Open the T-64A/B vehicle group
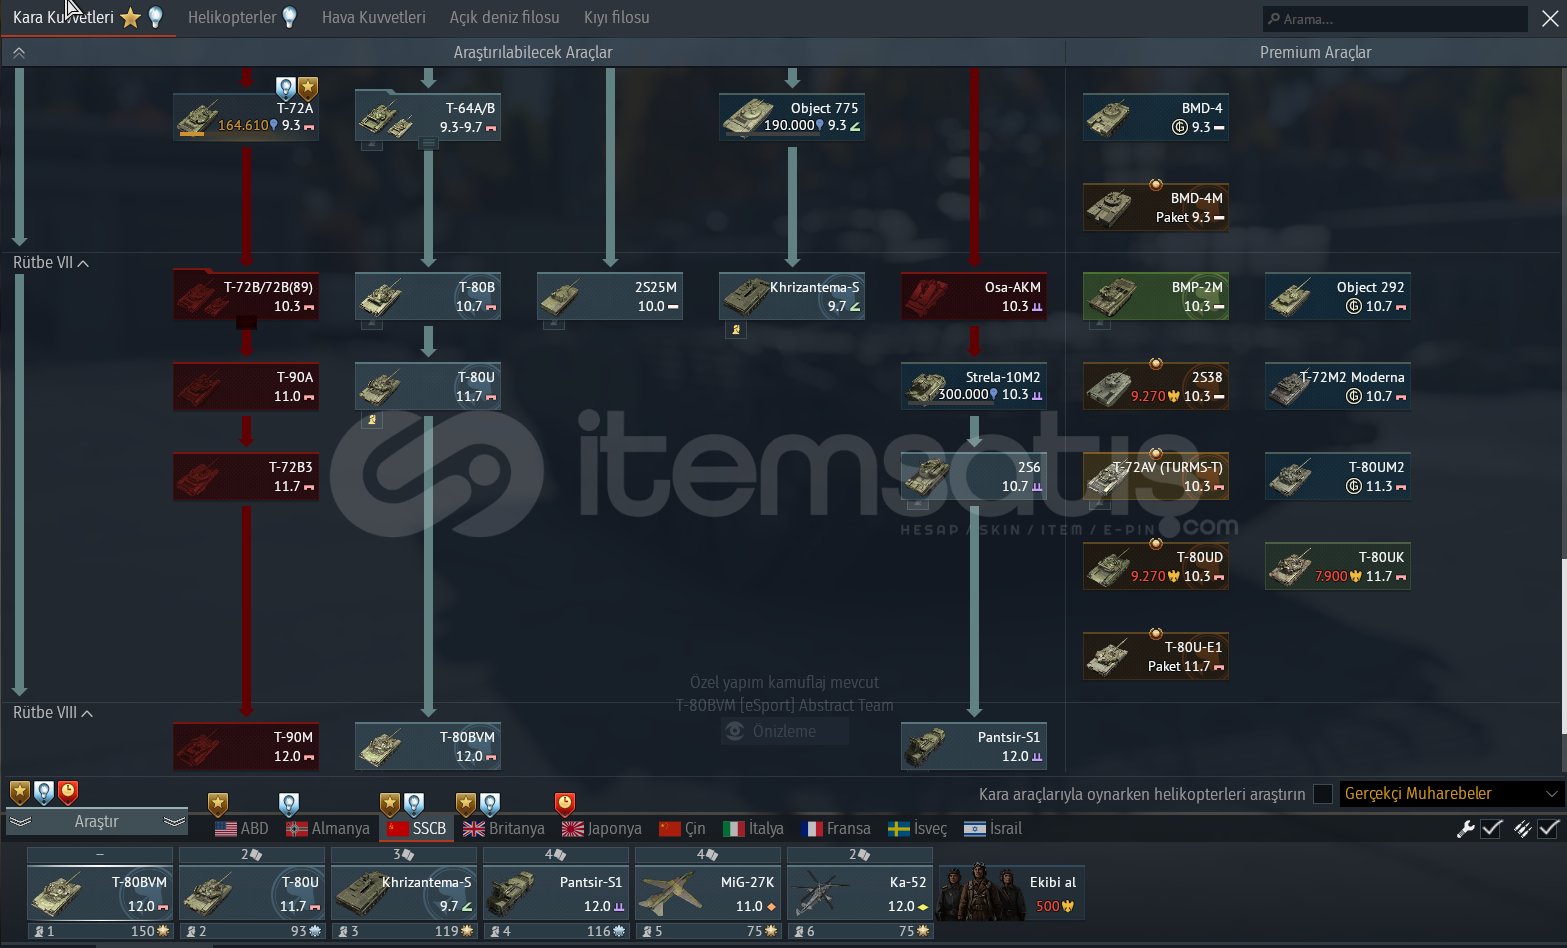This screenshot has width=1567, height=948. [x=428, y=117]
